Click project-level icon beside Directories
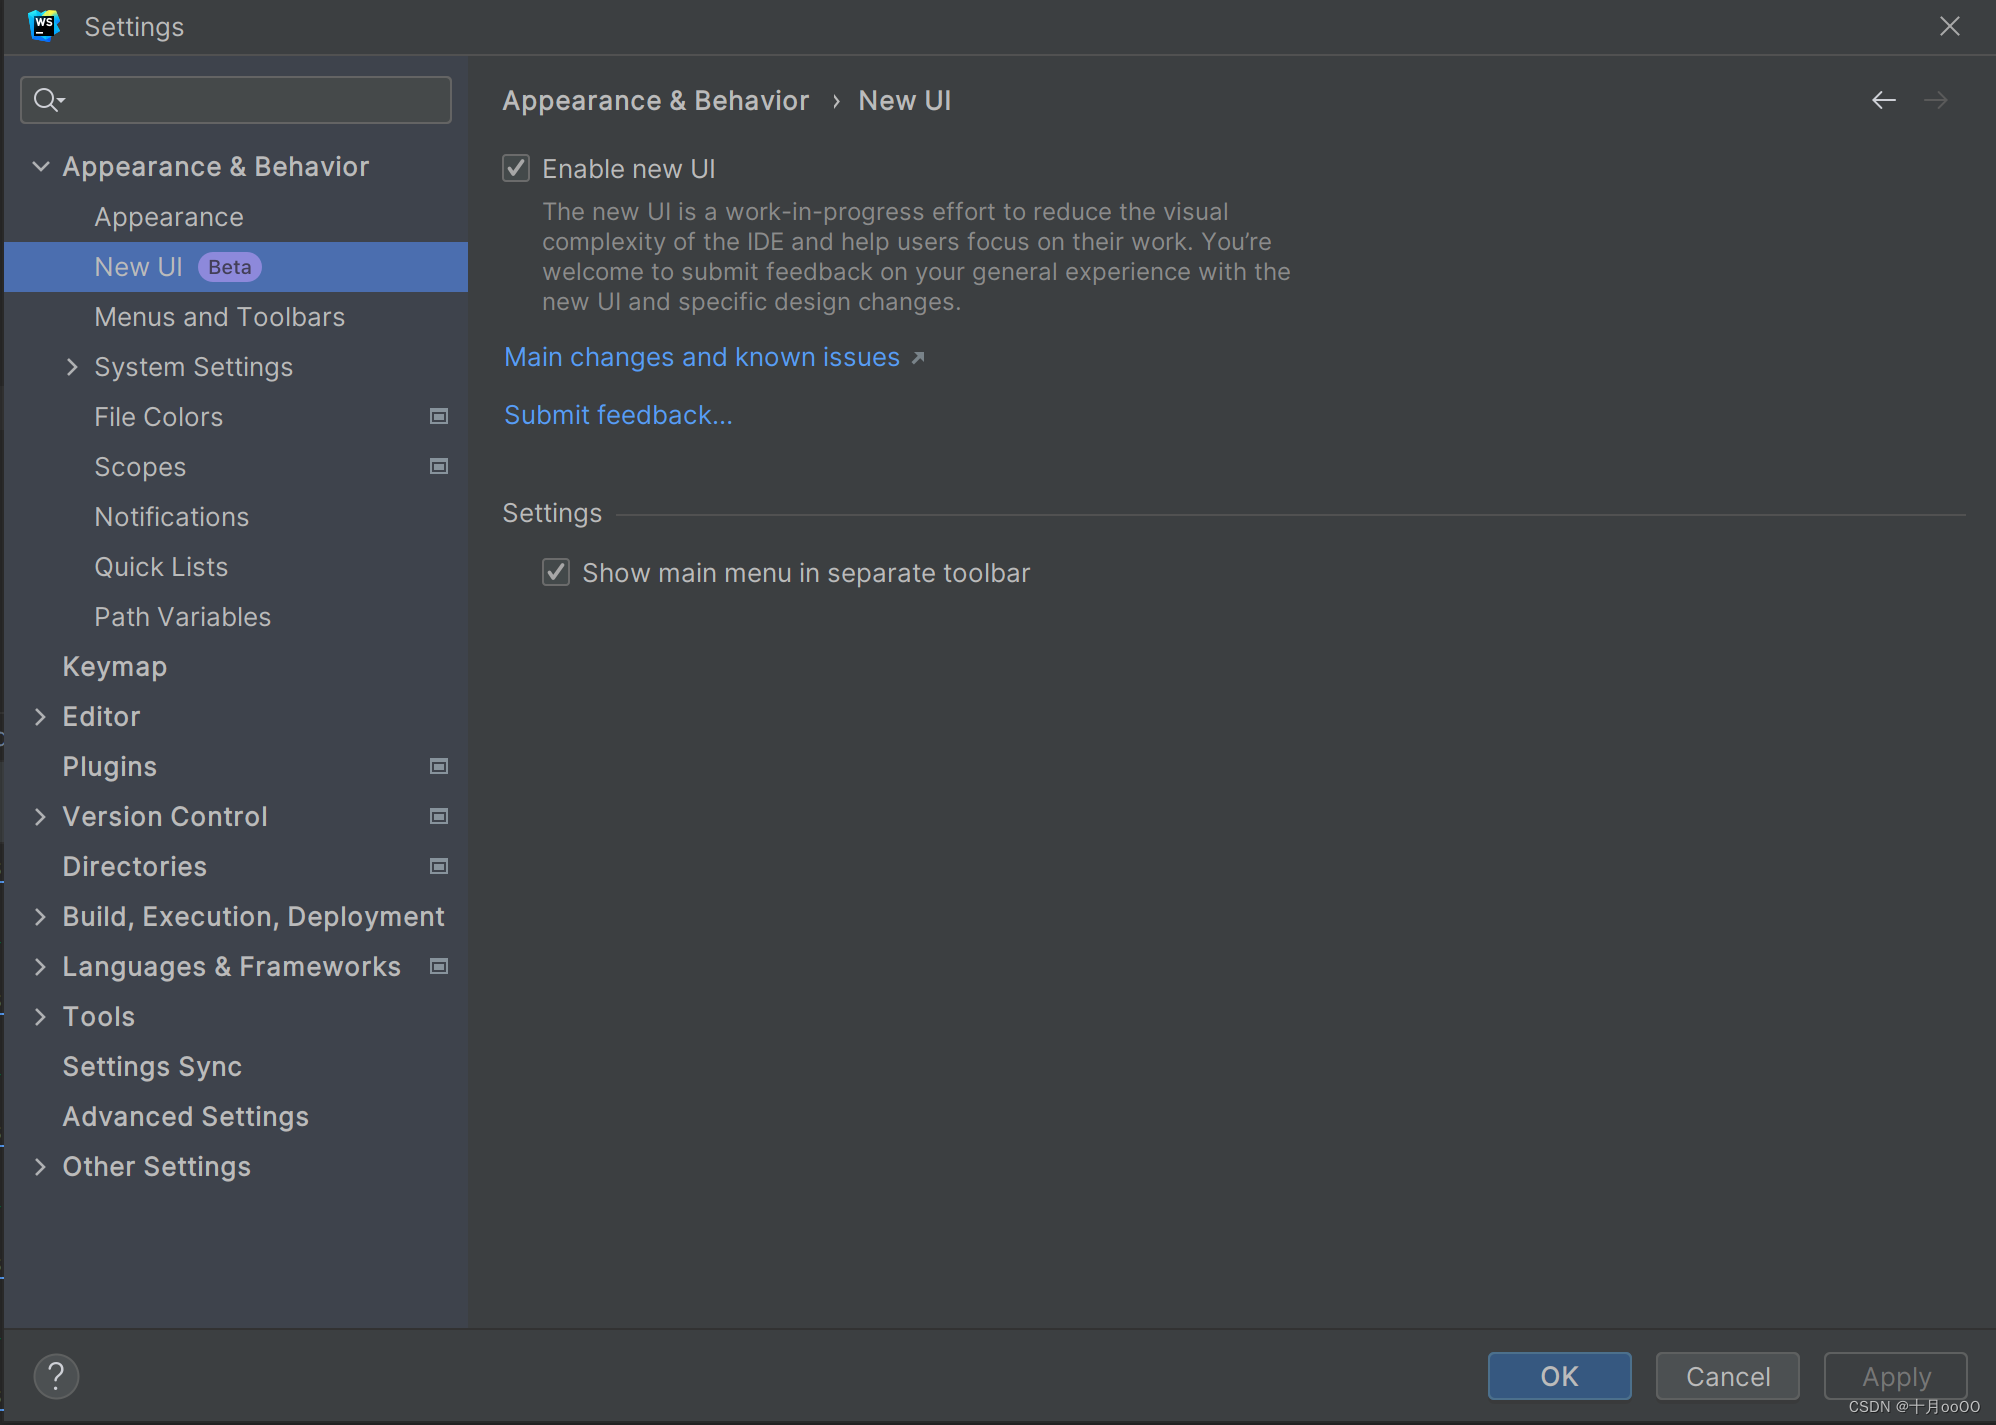1996x1425 pixels. click(438, 866)
